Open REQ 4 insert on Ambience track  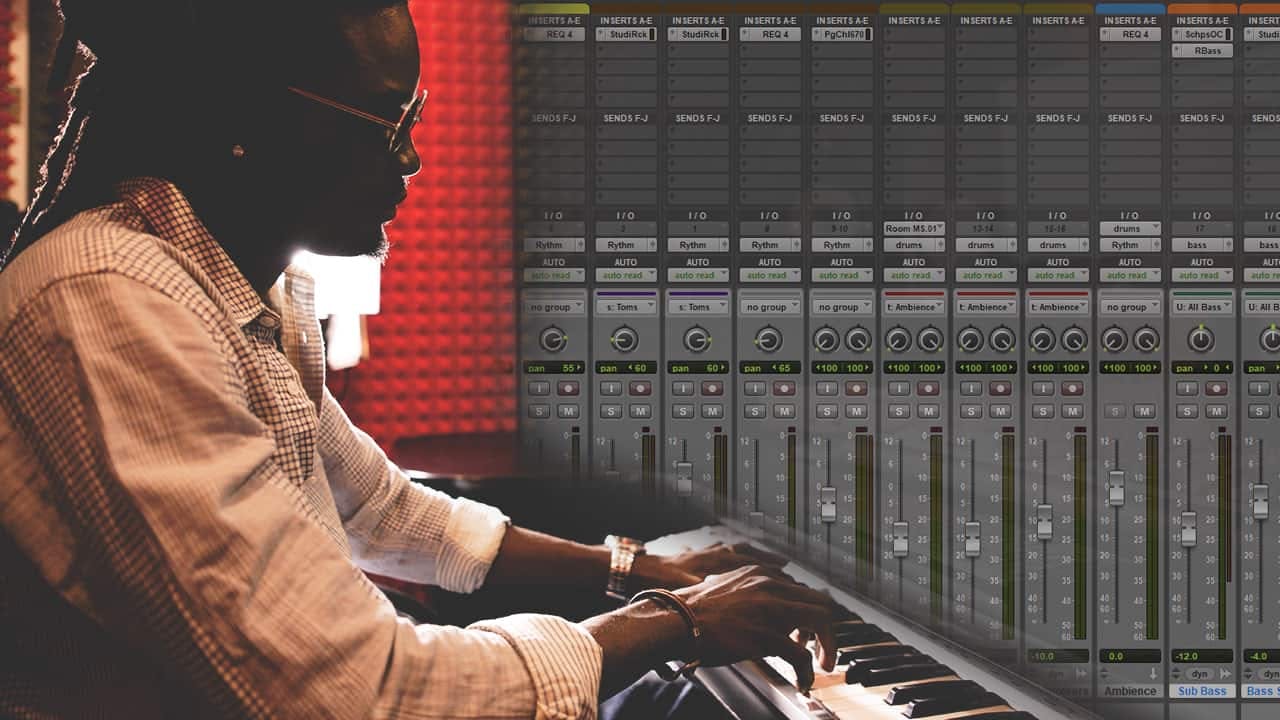[x=1130, y=34]
